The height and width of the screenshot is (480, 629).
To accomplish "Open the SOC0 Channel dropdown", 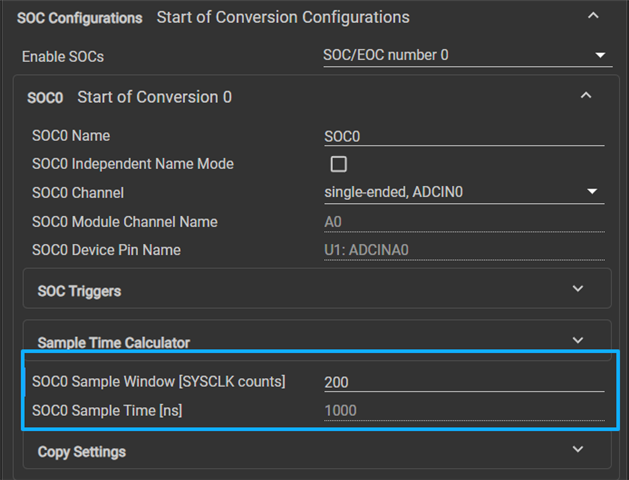I will click(464, 192).
